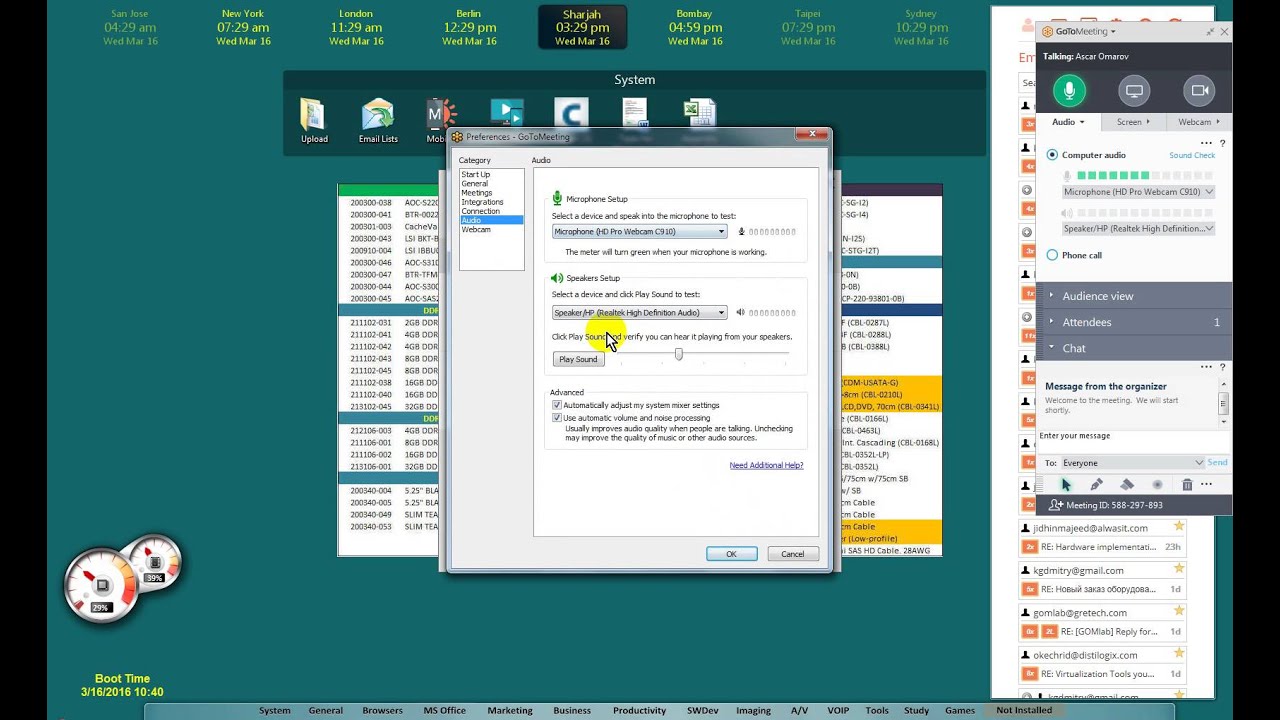
Task: Click star on gomlab@gretech.com email
Action: (1179, 612)
